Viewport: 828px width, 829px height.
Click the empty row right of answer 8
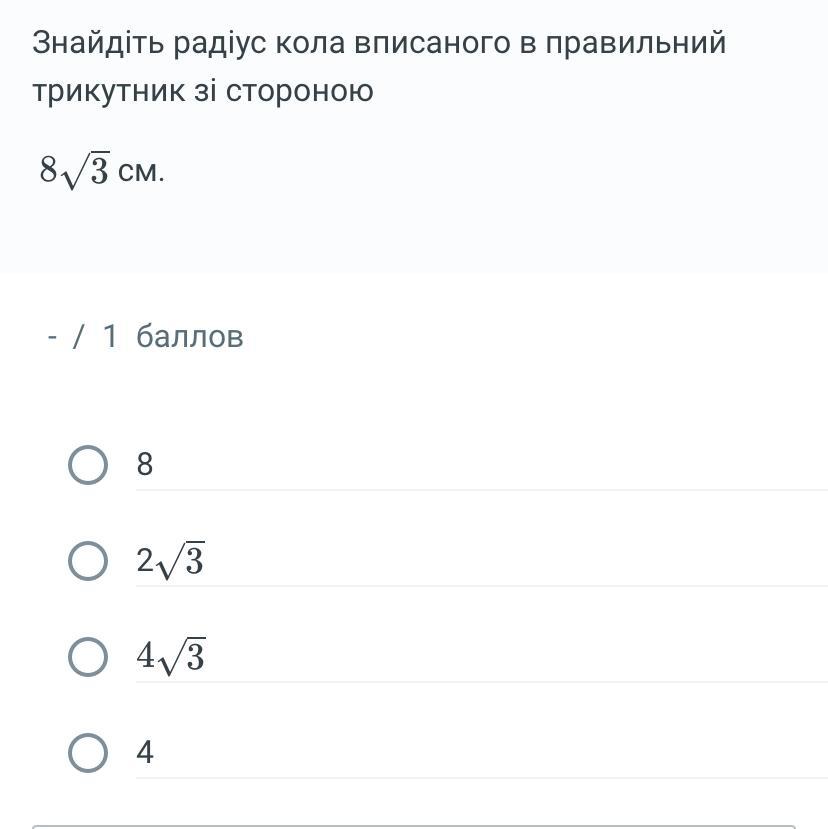point(500,465)
